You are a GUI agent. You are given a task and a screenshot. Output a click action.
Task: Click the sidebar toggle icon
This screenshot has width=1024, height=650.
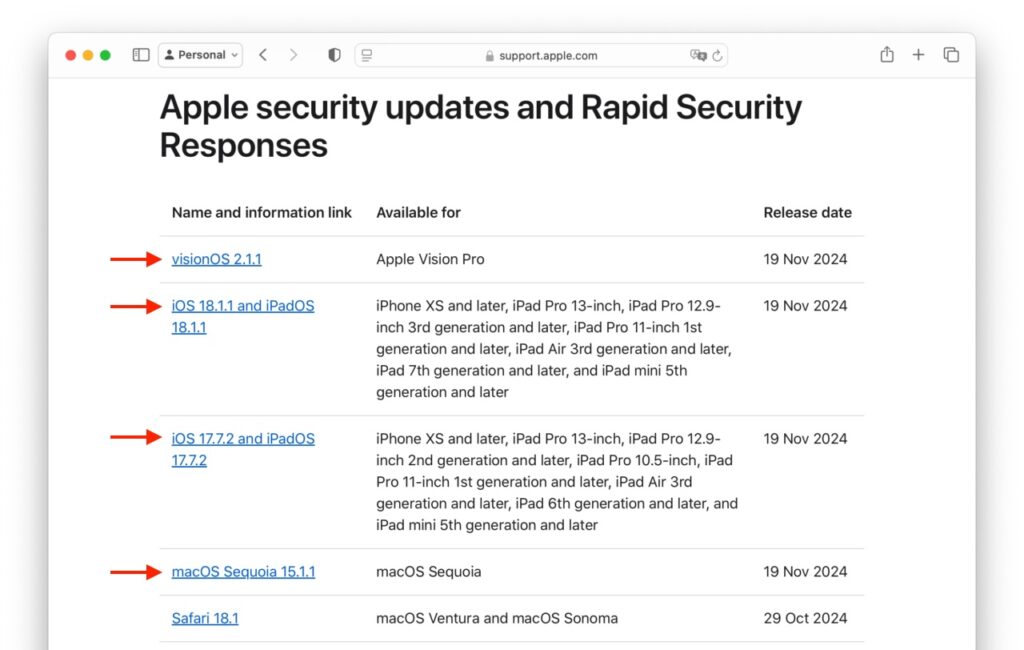141,54
